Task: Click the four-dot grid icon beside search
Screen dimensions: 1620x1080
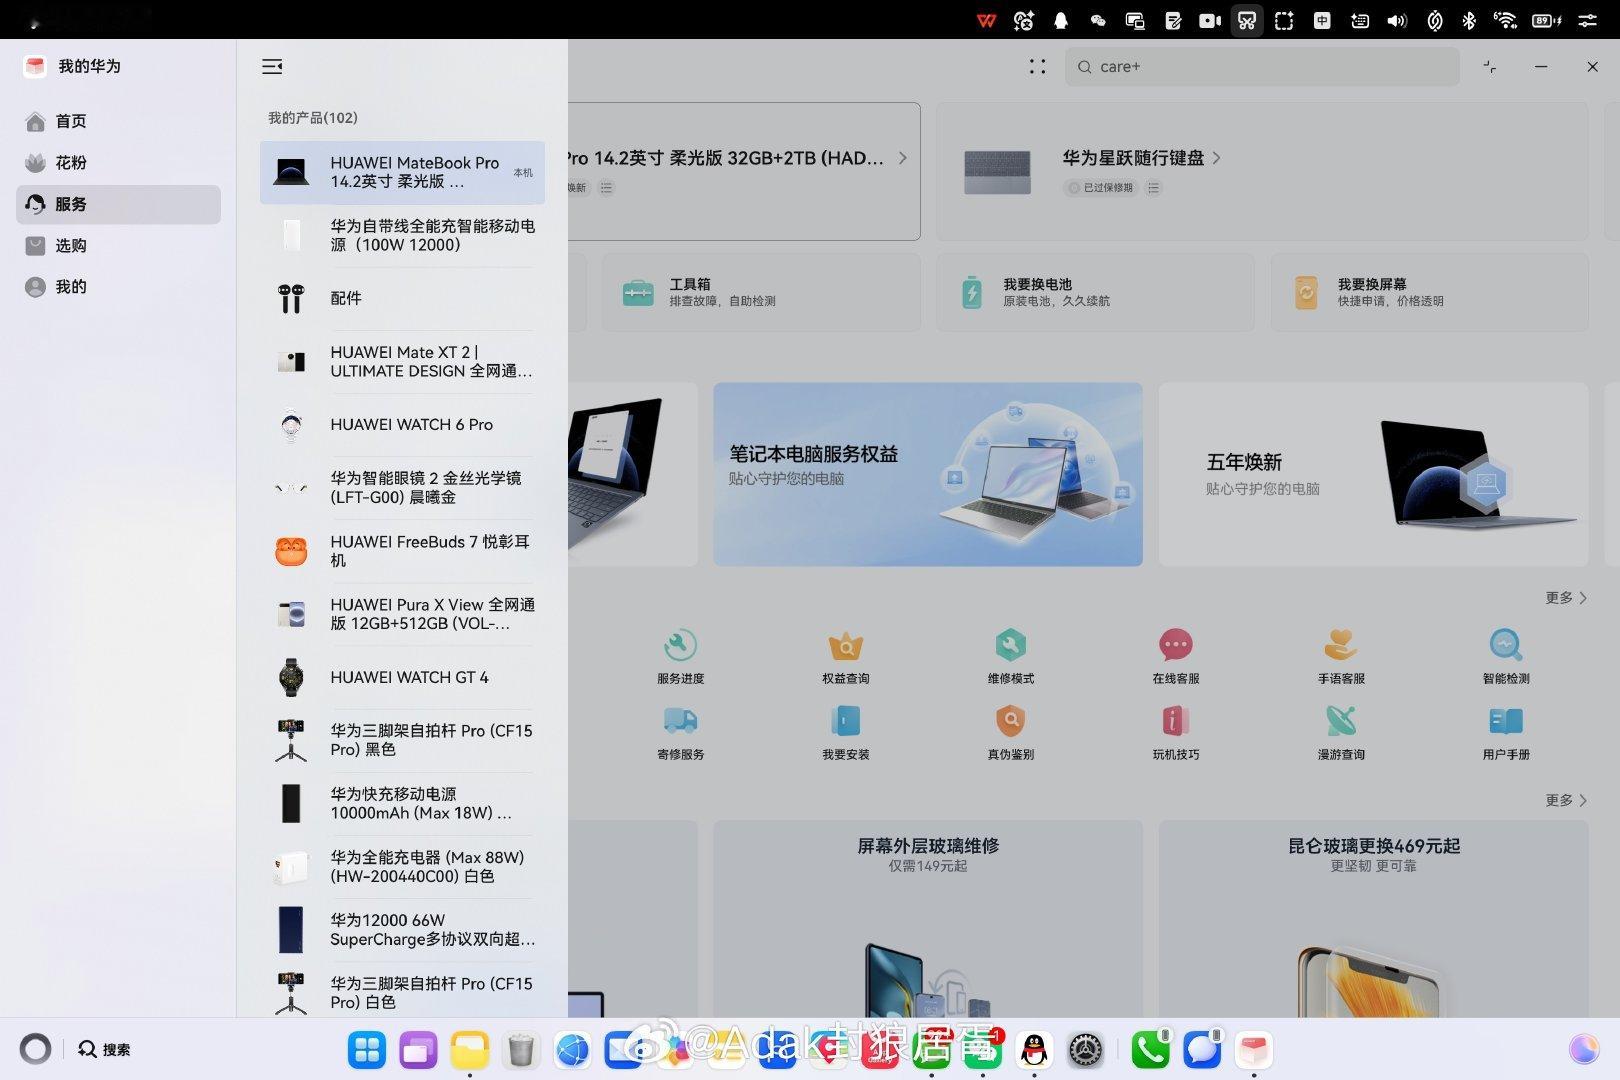Action: point(1038,67)
